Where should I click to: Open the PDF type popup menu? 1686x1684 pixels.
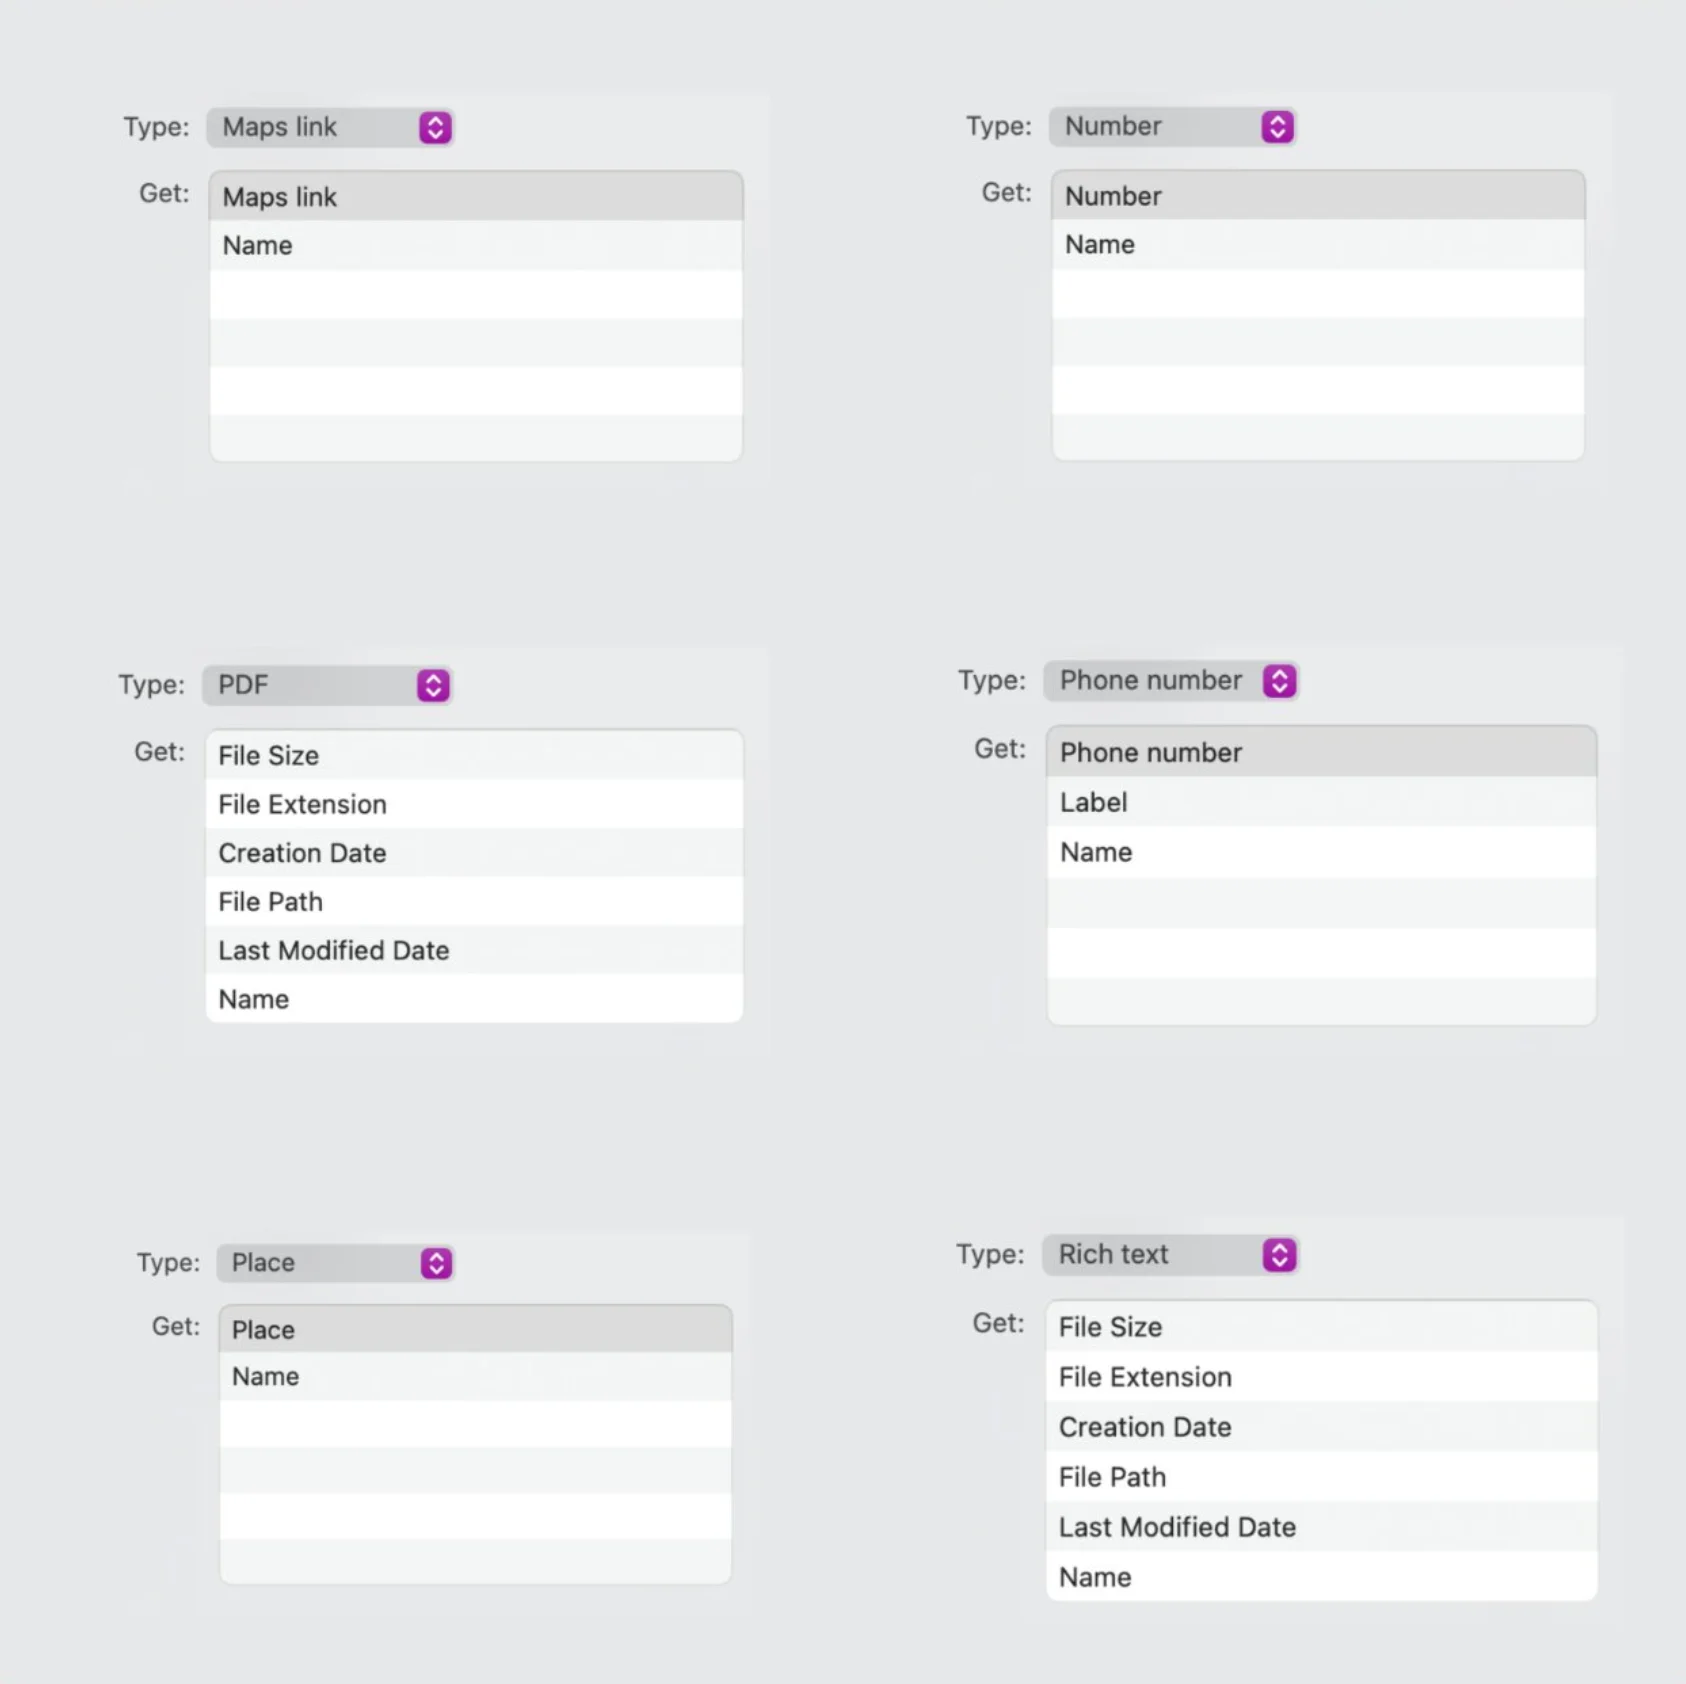point(326,685)
